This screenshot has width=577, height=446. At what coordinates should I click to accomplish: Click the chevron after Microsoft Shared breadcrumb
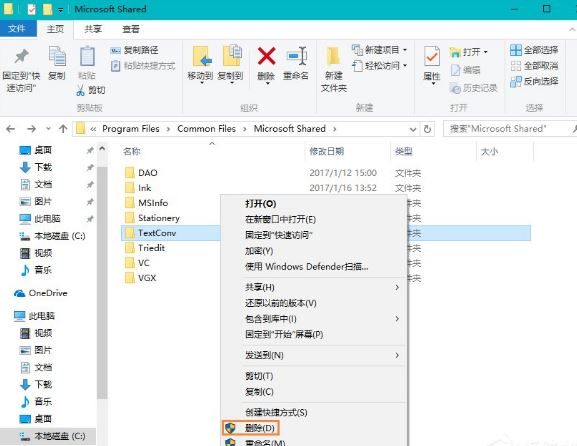pyautogui.click(x=334, y=129)
